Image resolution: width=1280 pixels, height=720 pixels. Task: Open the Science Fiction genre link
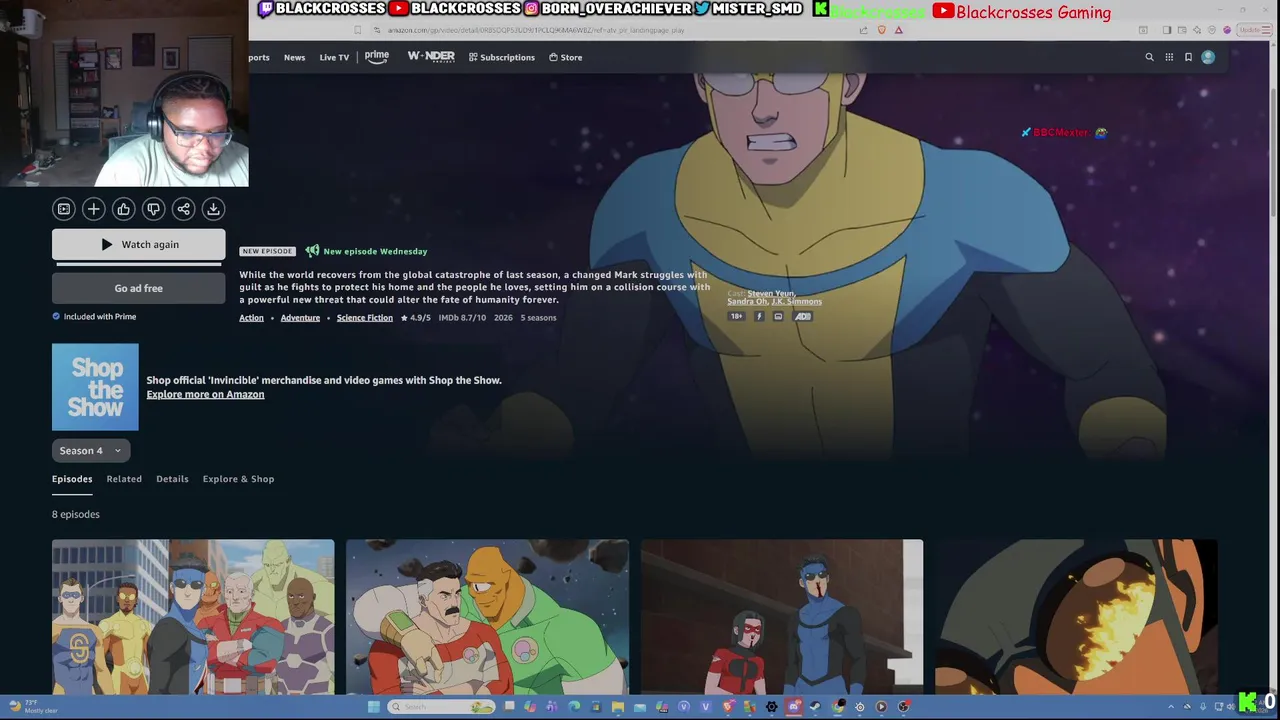[x=364, y=318]
